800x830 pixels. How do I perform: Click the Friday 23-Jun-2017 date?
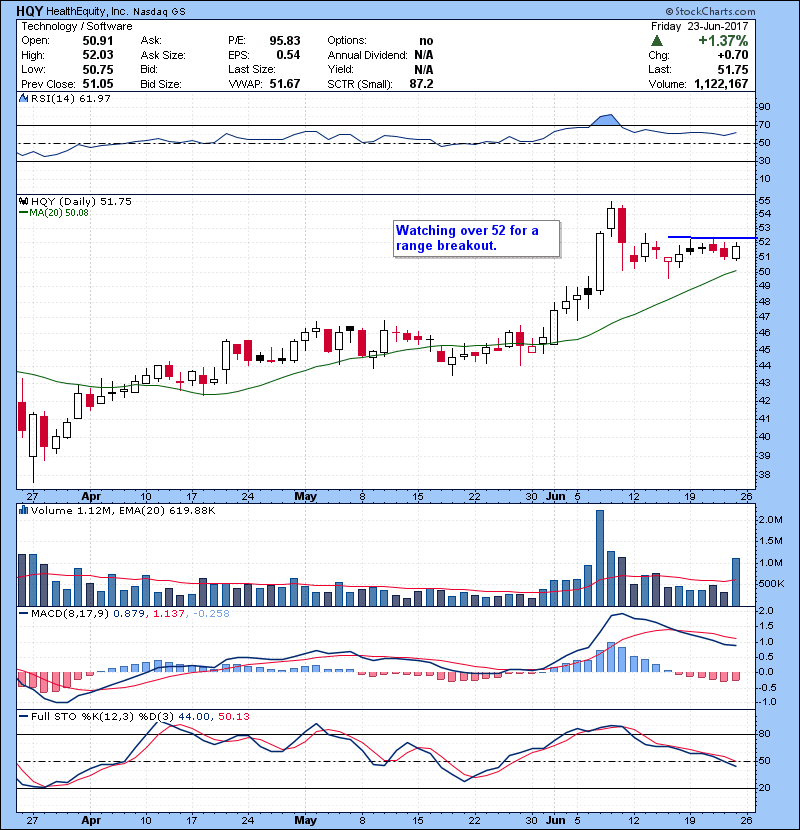coord(699,26)
